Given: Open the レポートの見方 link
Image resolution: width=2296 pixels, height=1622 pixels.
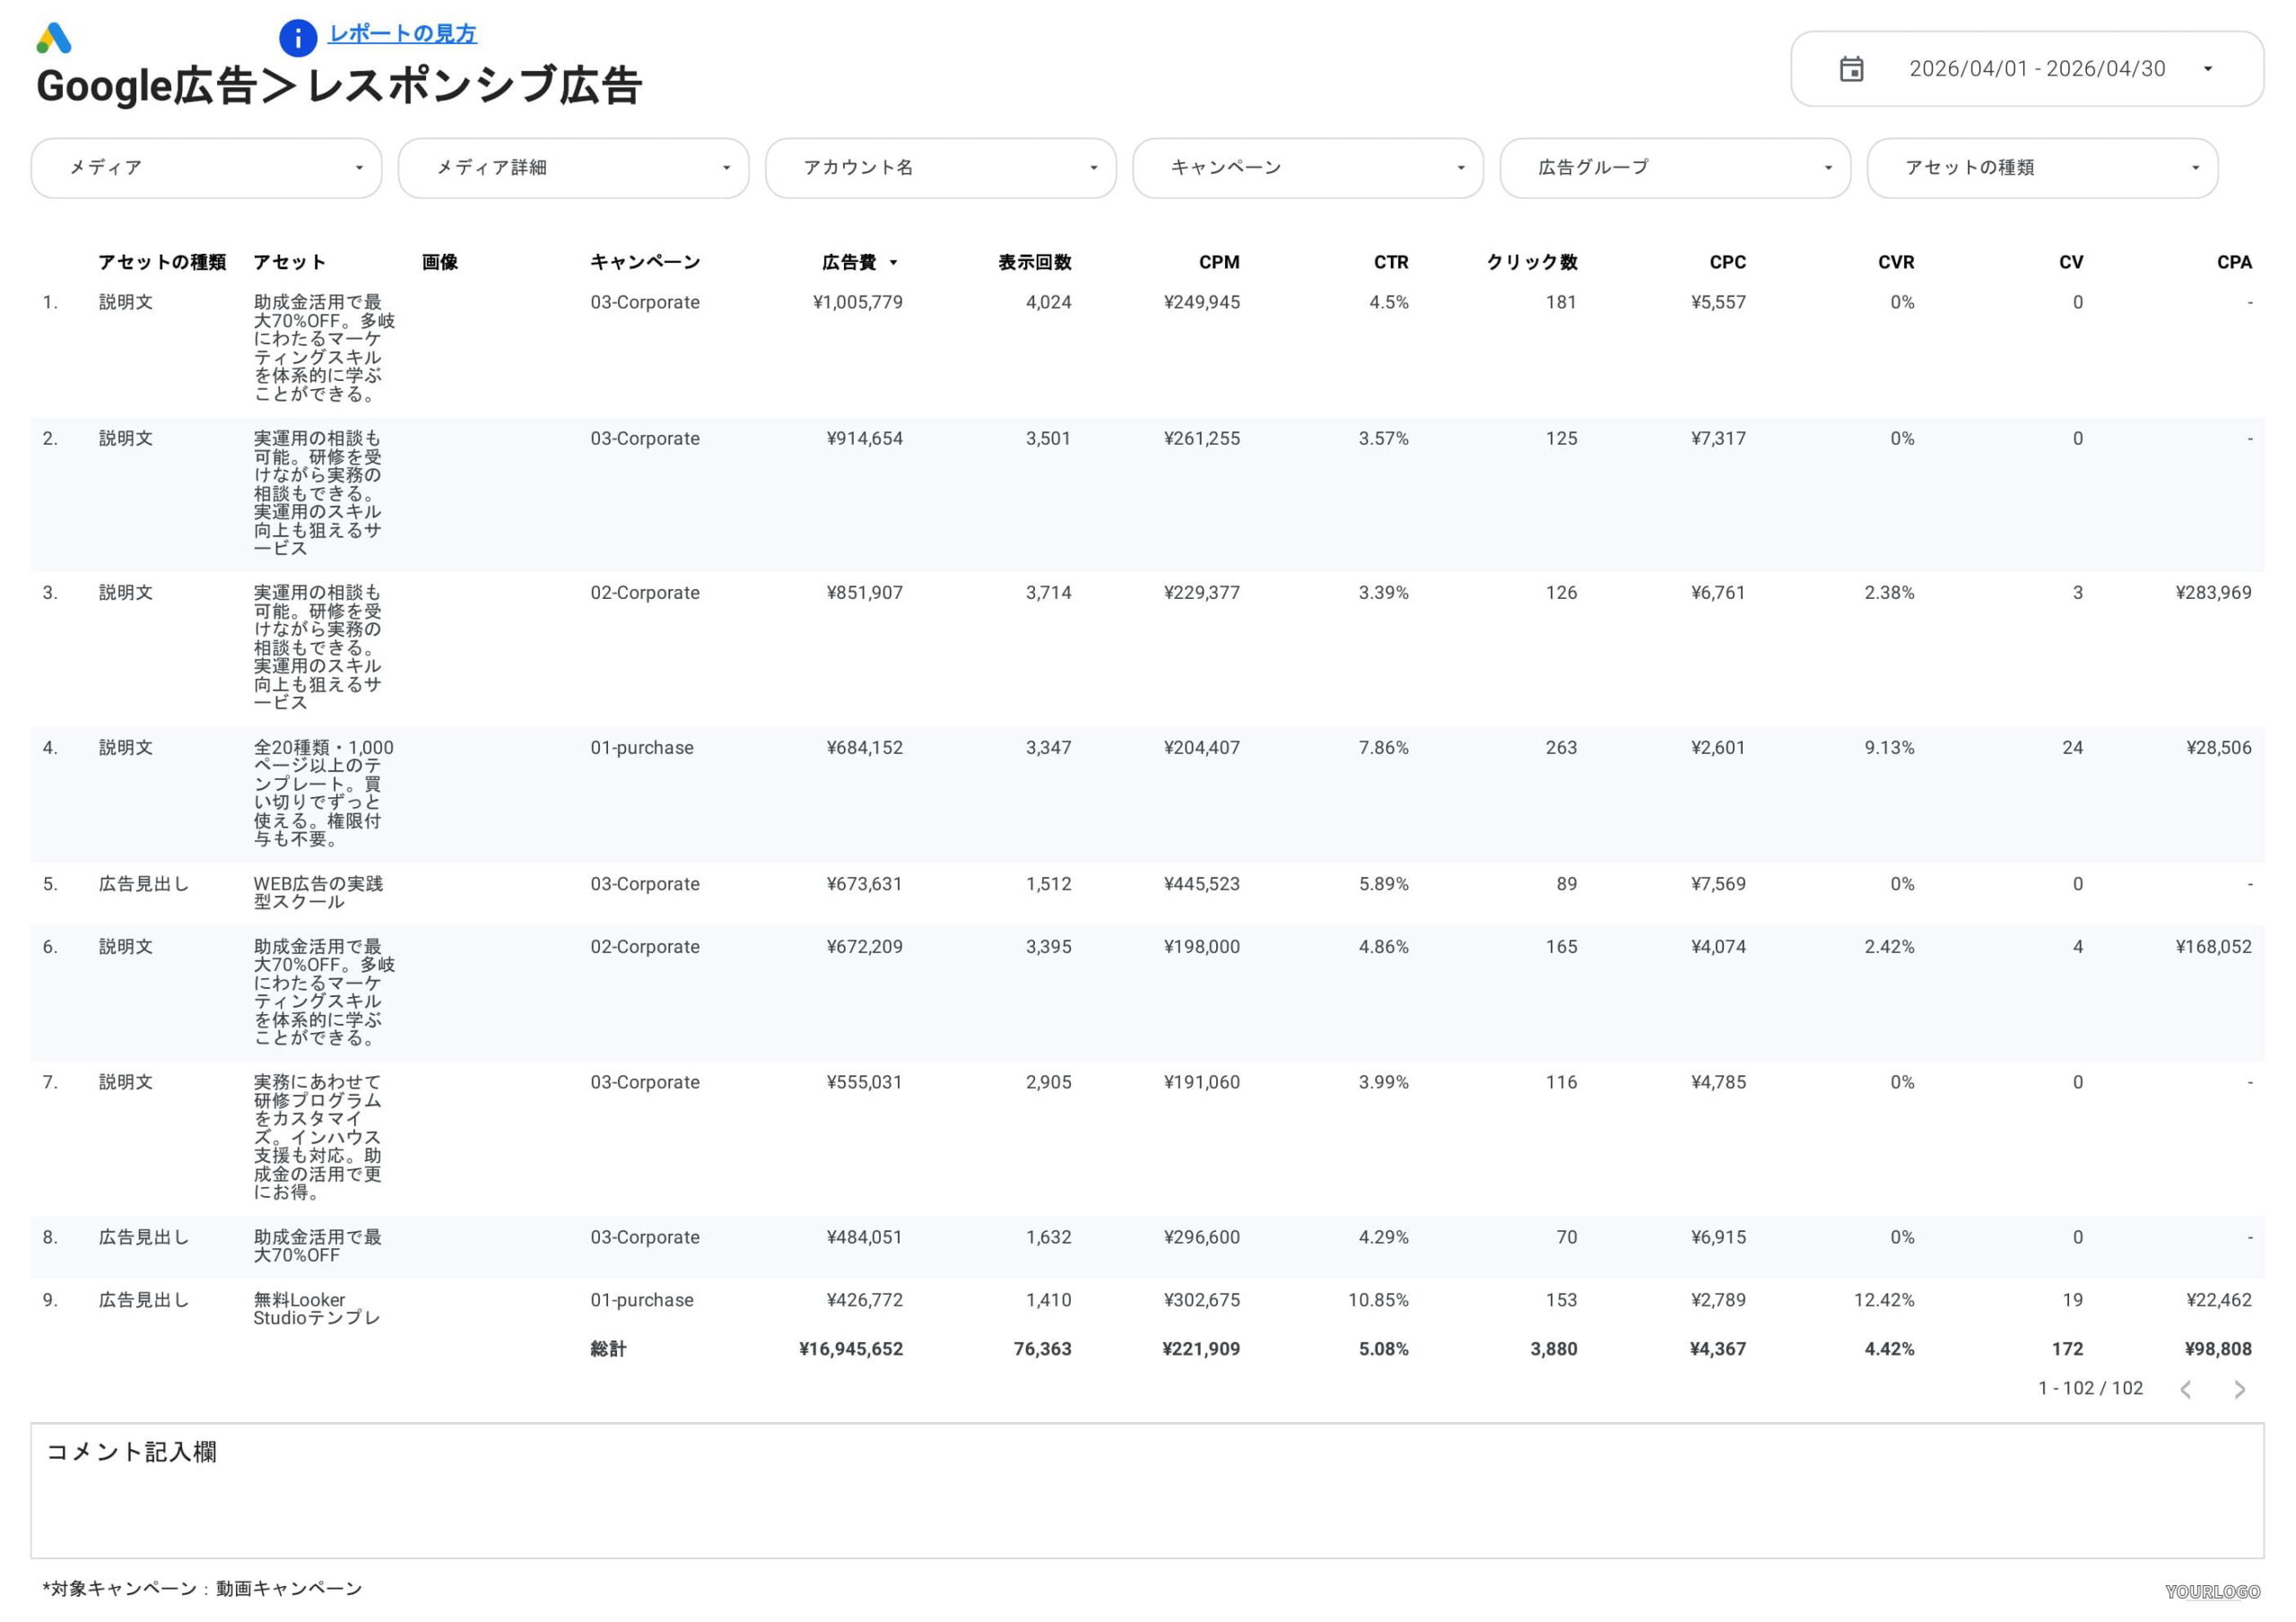Looking at the screenshot, I should 402,34.
